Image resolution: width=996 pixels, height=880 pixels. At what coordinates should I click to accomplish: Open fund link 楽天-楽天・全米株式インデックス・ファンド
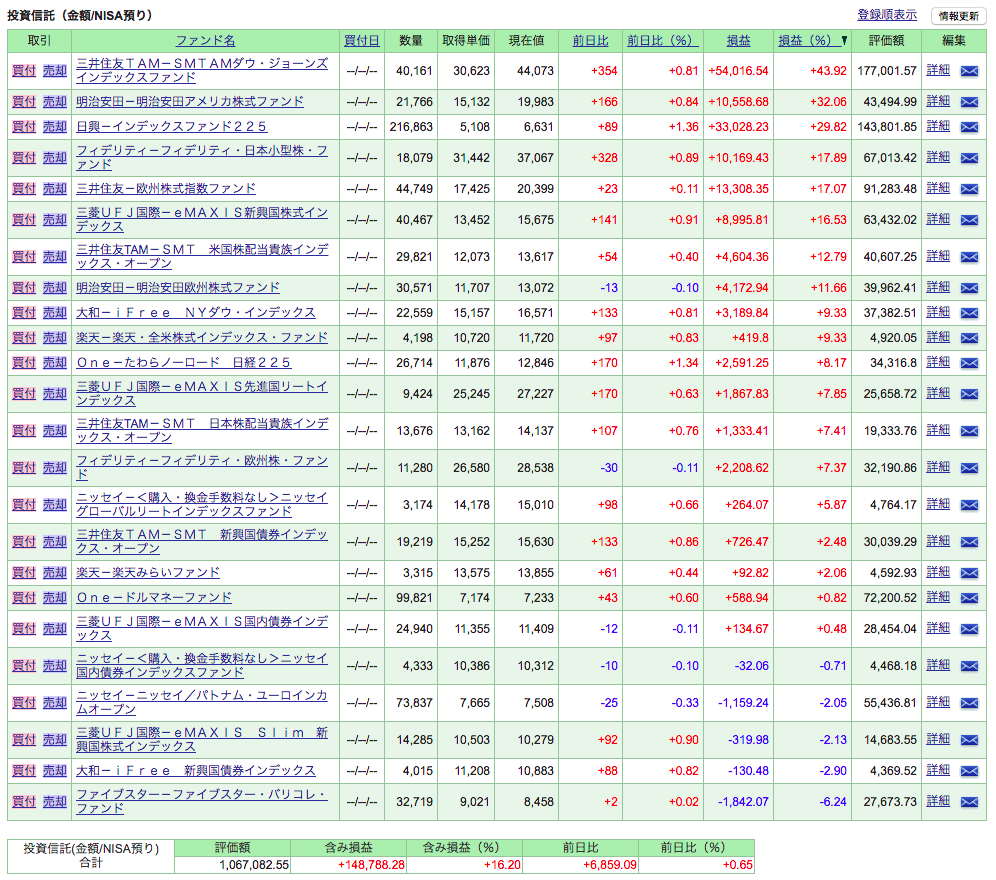pos(202,337)
